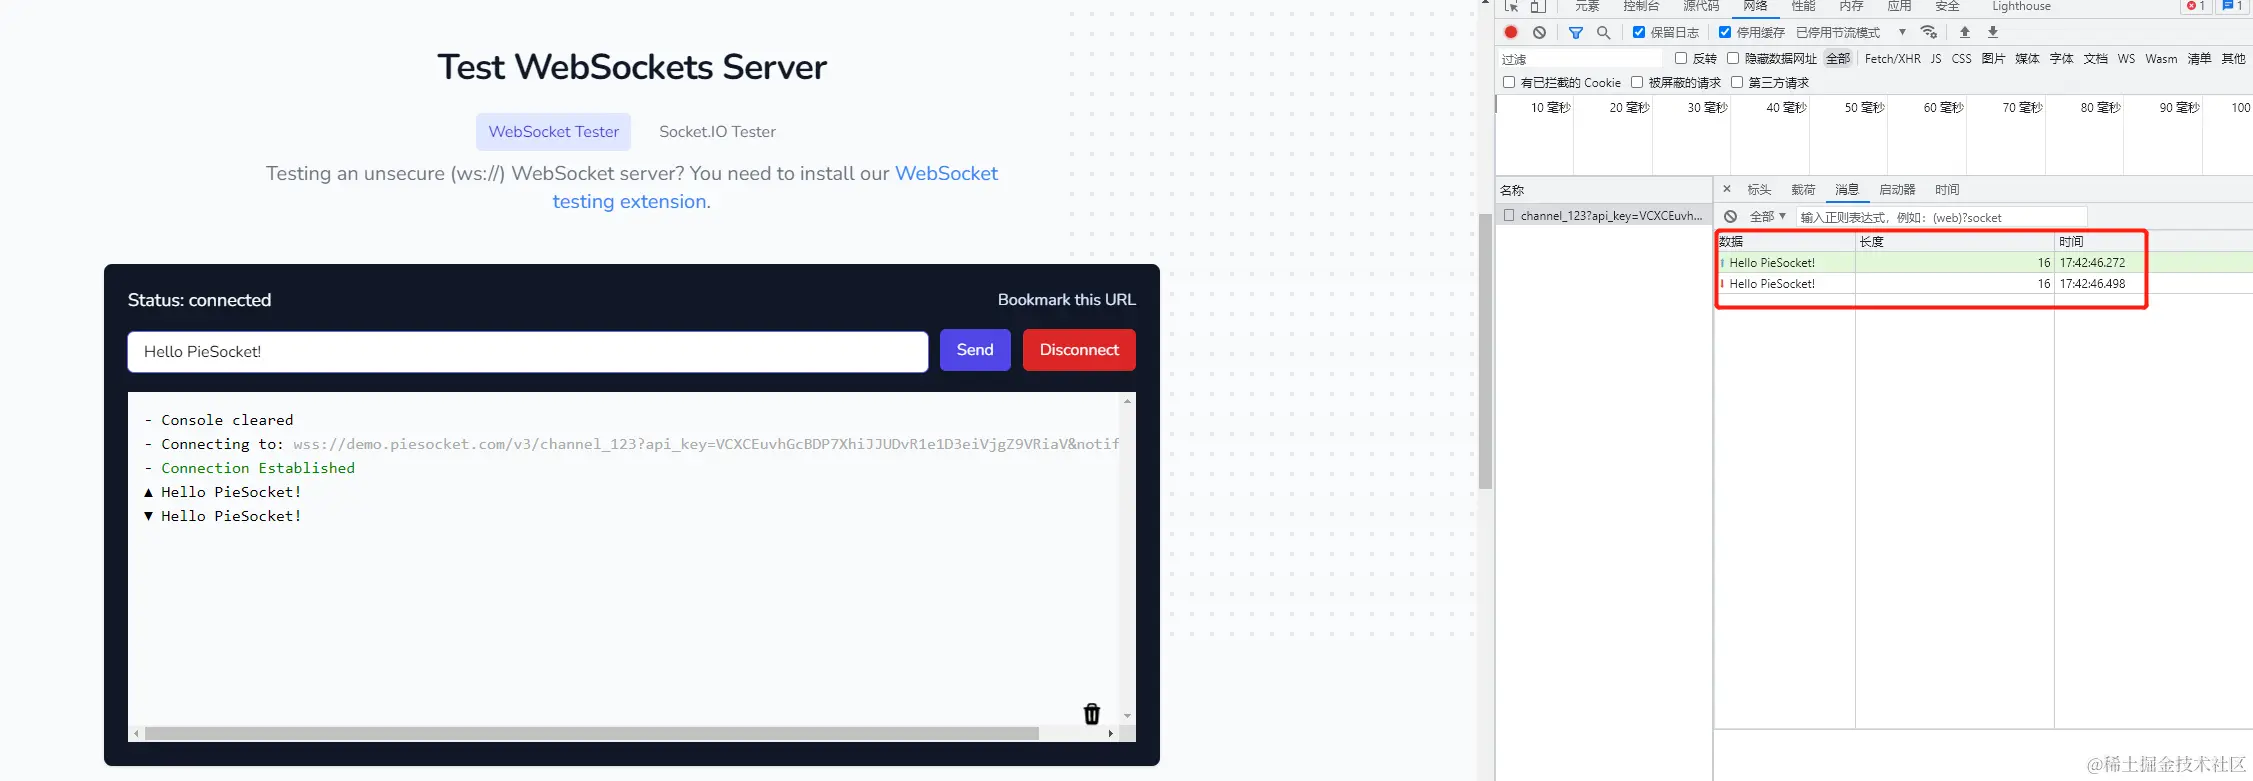Screen dimensions: 2253x781
Task: Clear the network log icon
Action: (1539, 32)
